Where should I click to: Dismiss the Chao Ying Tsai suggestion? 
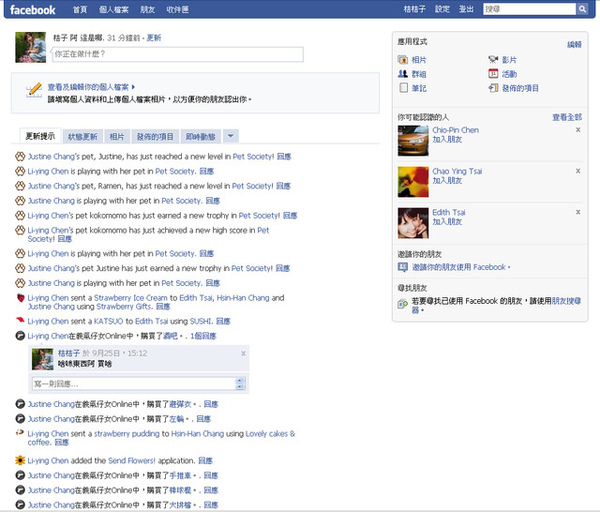[578, 171]
